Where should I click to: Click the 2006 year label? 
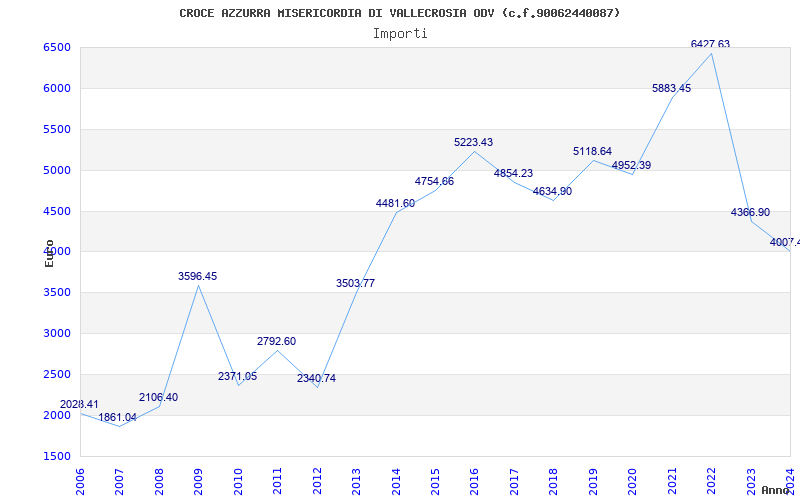(80, 481)
